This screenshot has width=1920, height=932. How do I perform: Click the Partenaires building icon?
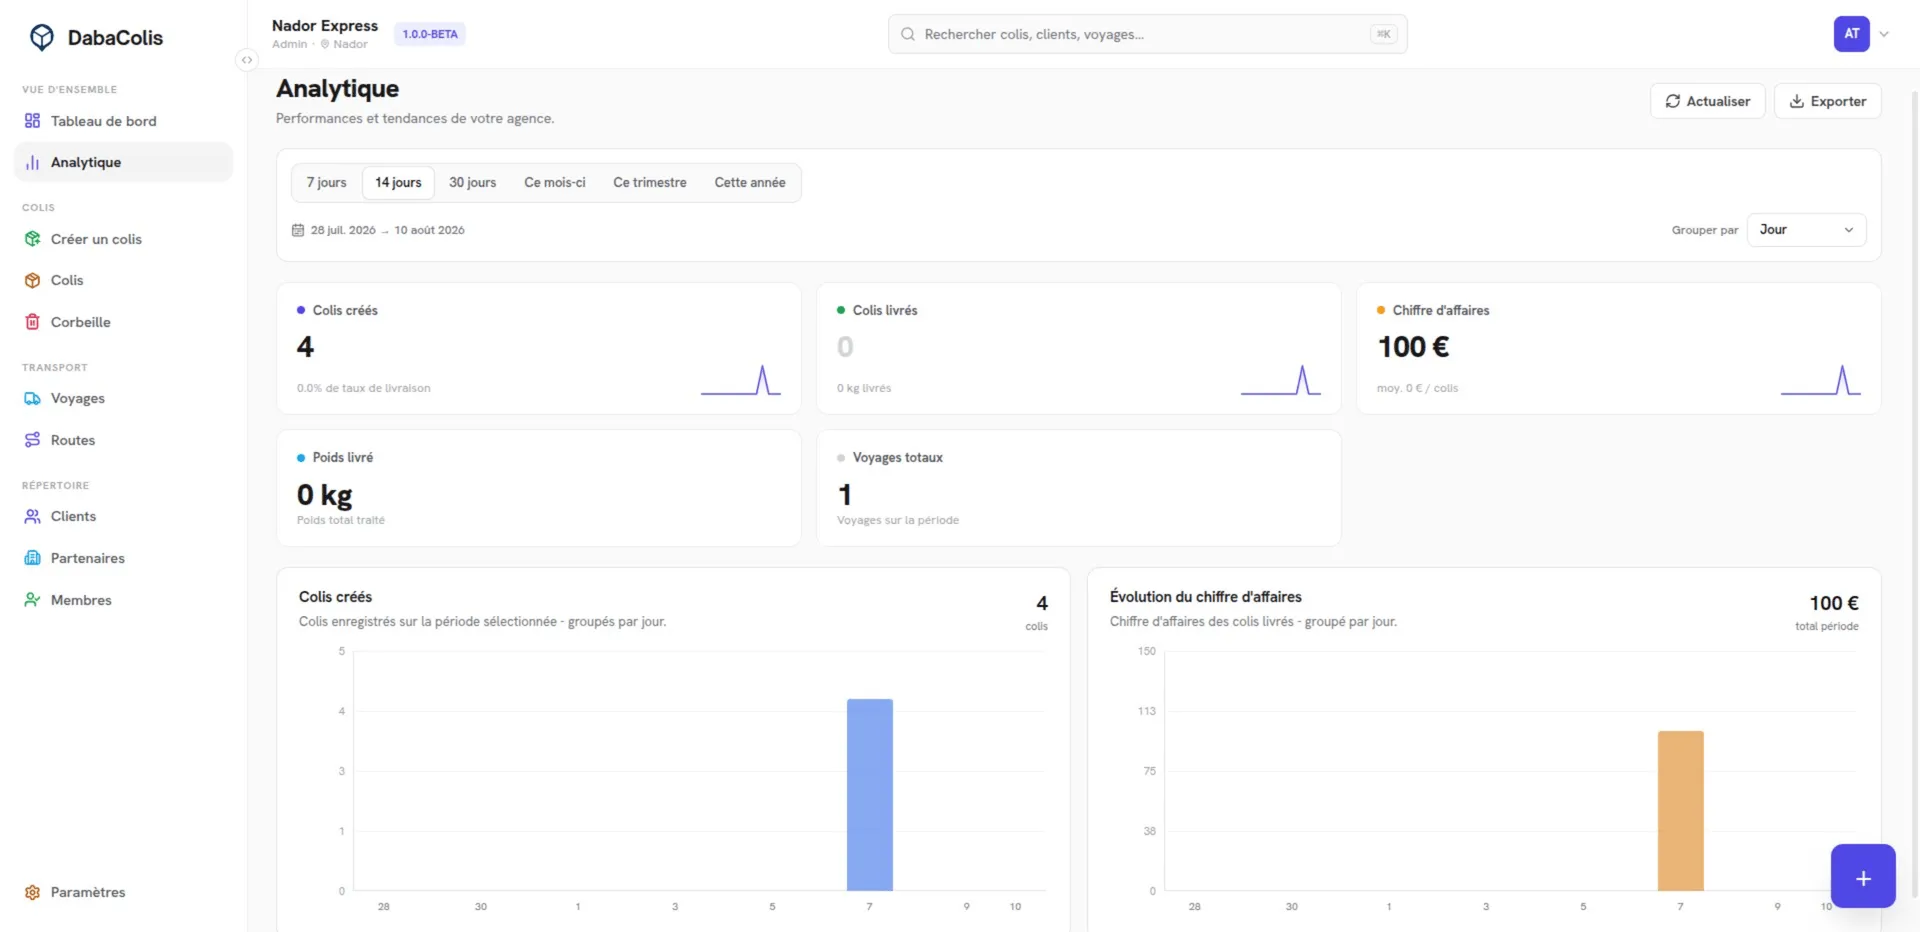[x=32, y=558]
